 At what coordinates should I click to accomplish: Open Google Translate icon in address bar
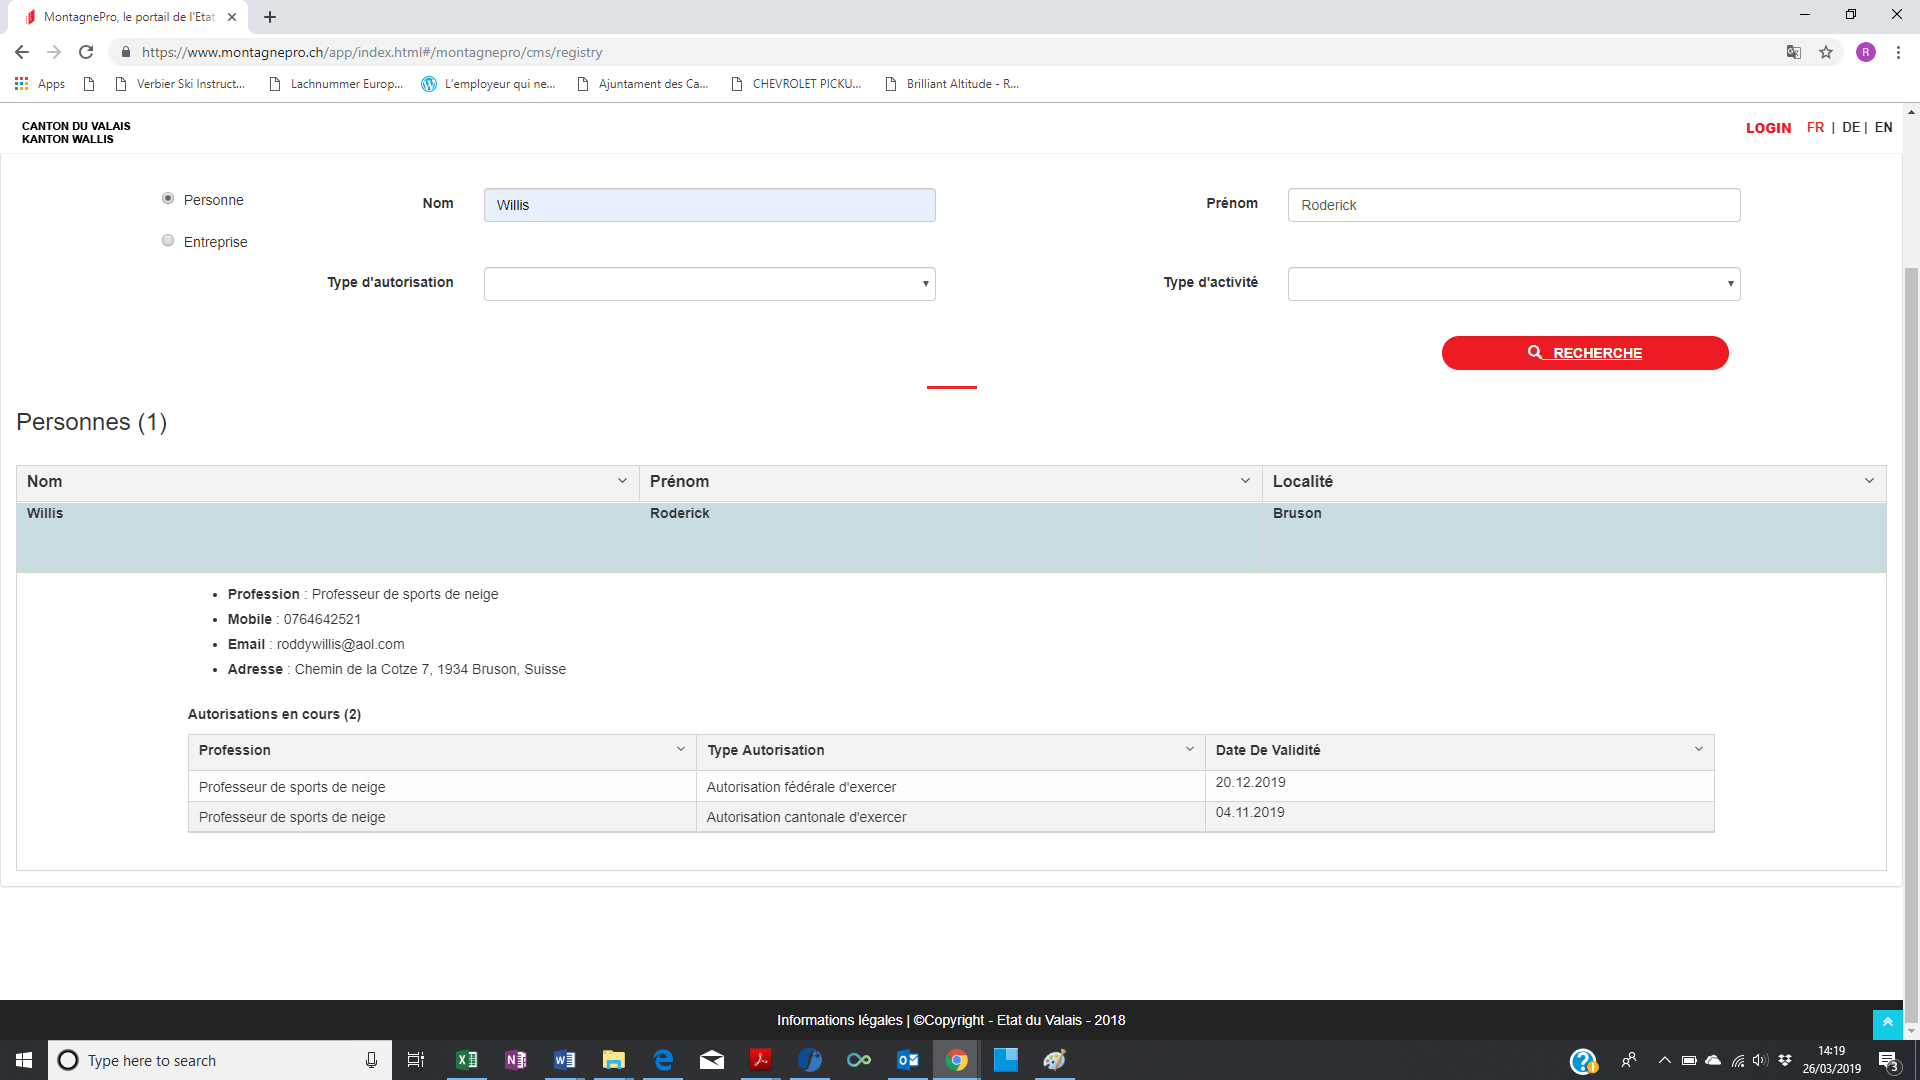coord(1794,52)
